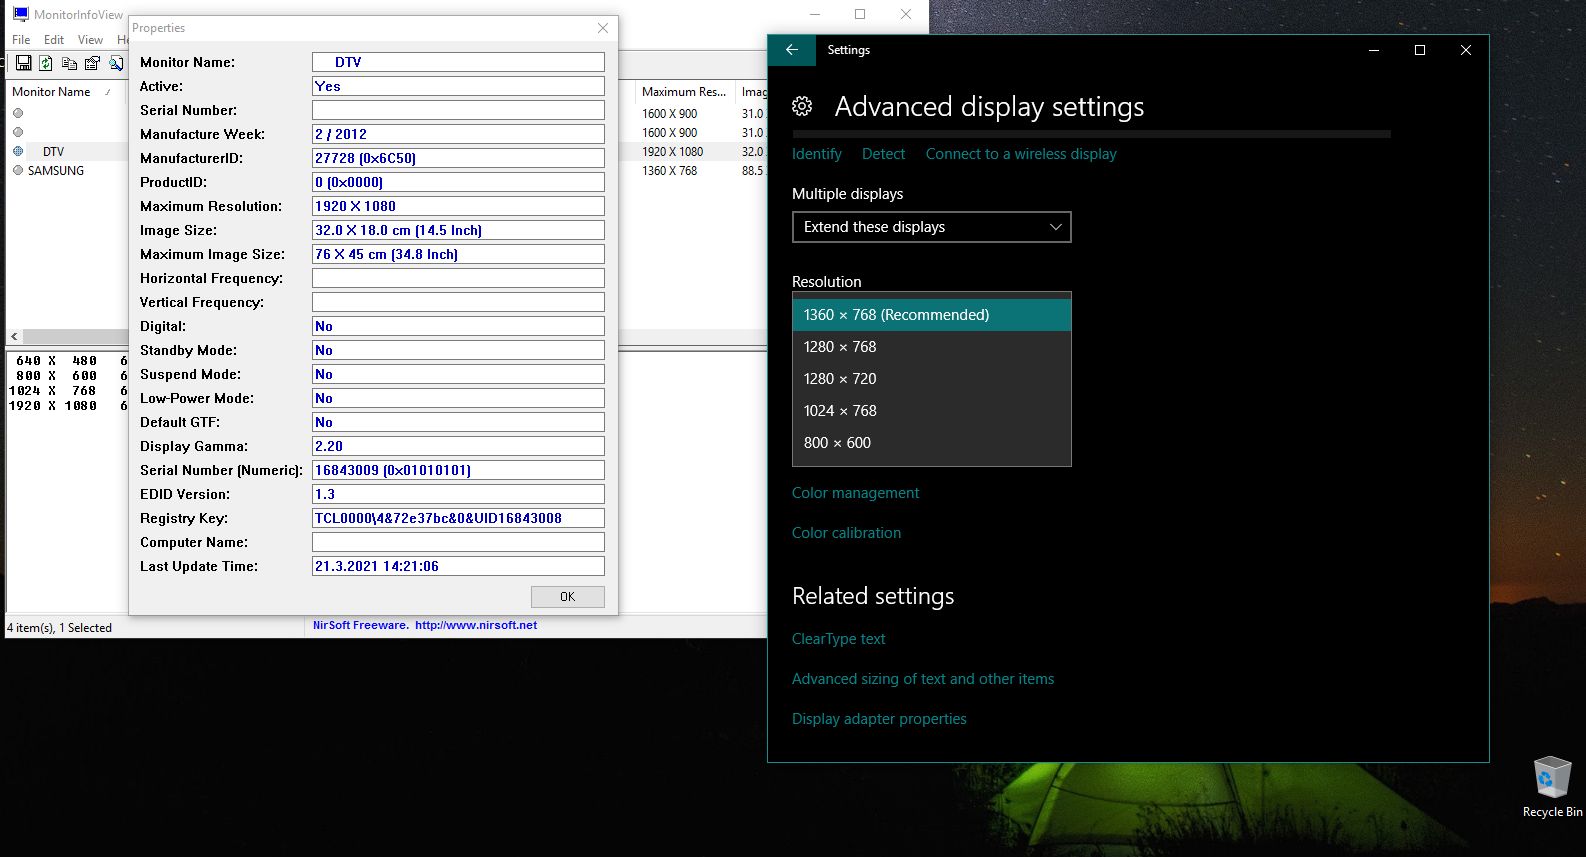The image size is (1586, 857).
Task: Click the Properties toolbar icon
Action: [92, 63]
